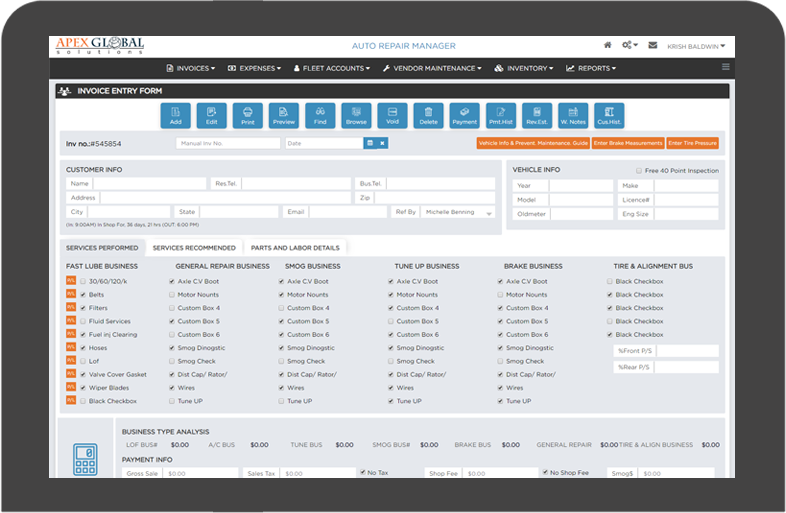
Task: Open W. Notes toolbar icon
Action: [573, 115]
